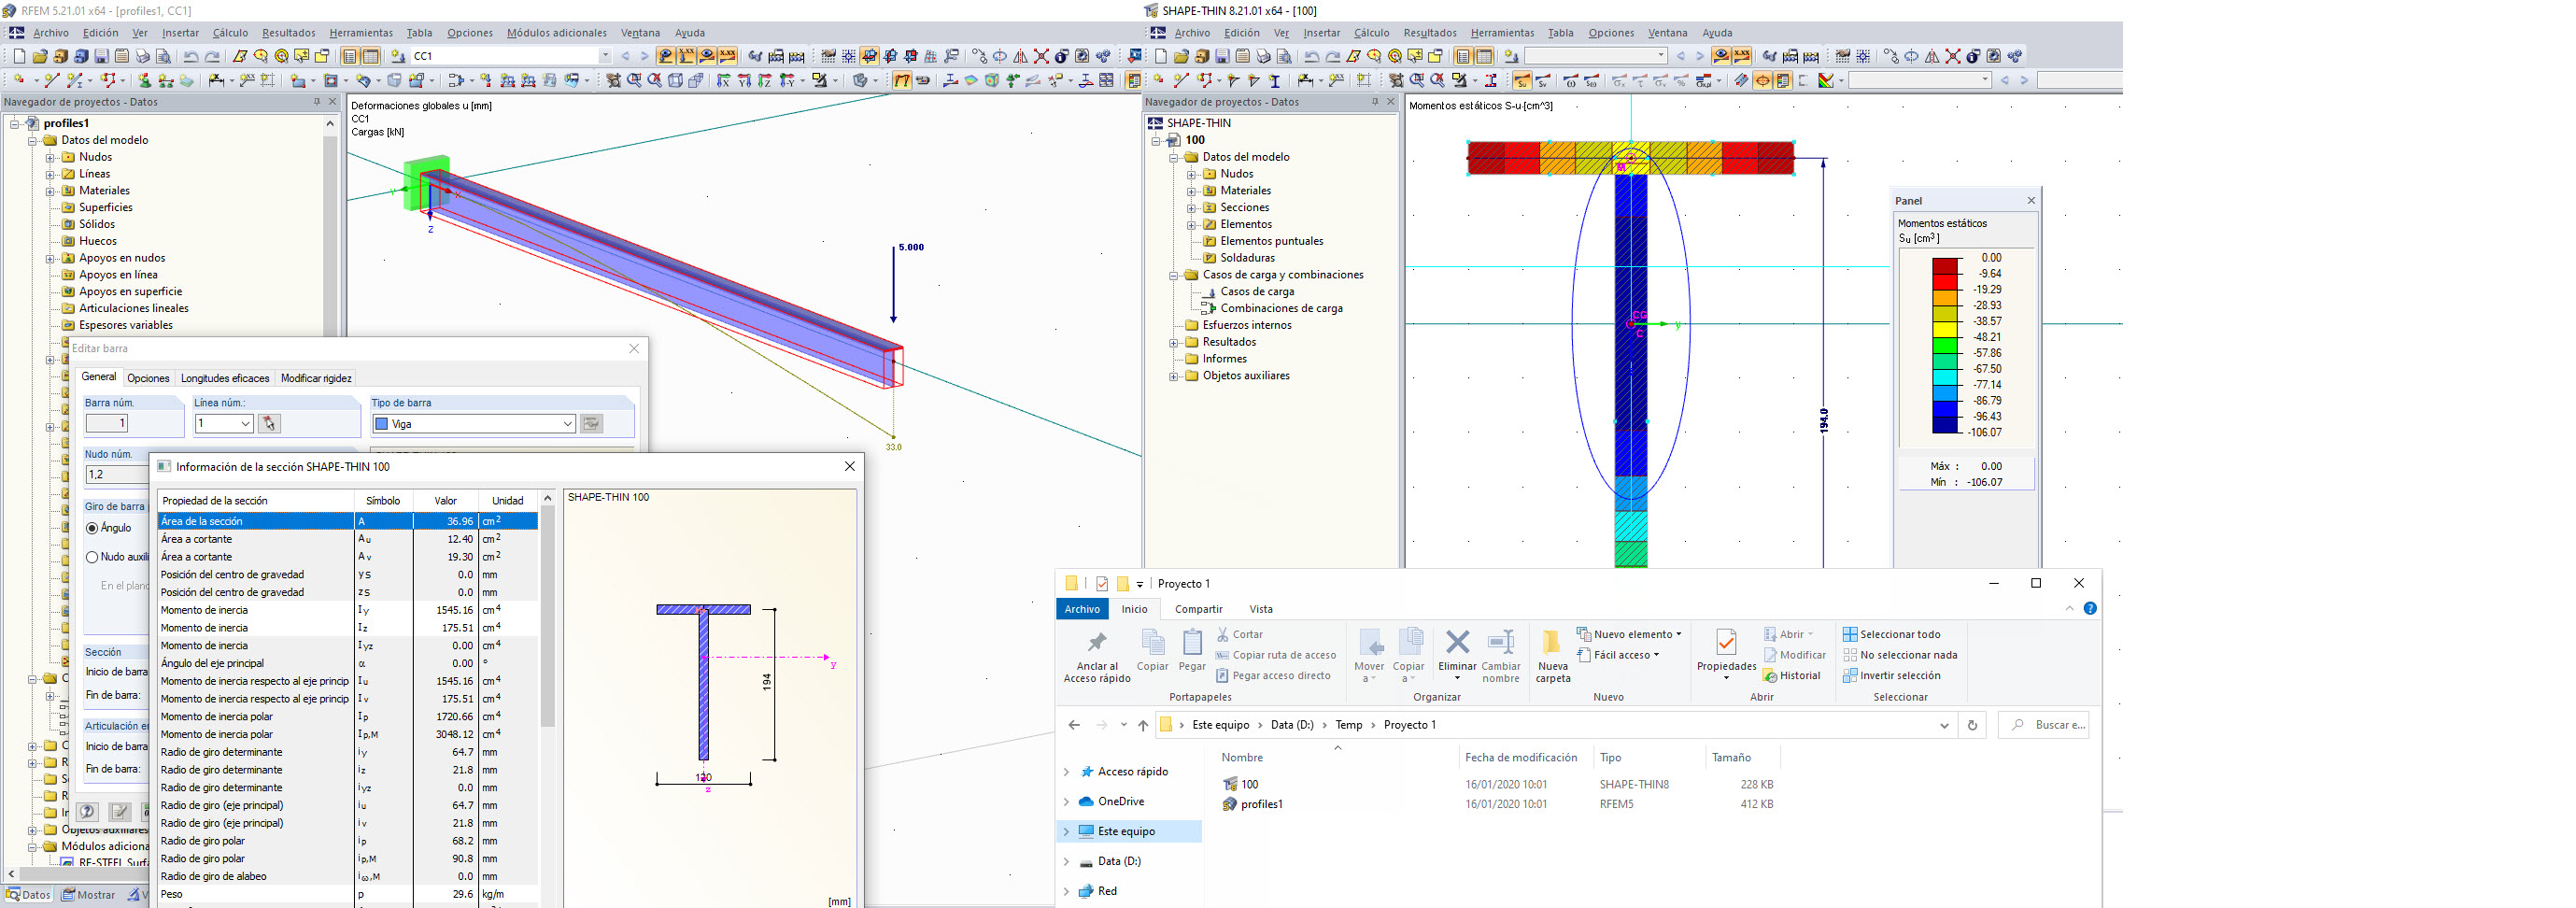Undo the last action in RFEM
The image size is (2576, 908).
190,56
